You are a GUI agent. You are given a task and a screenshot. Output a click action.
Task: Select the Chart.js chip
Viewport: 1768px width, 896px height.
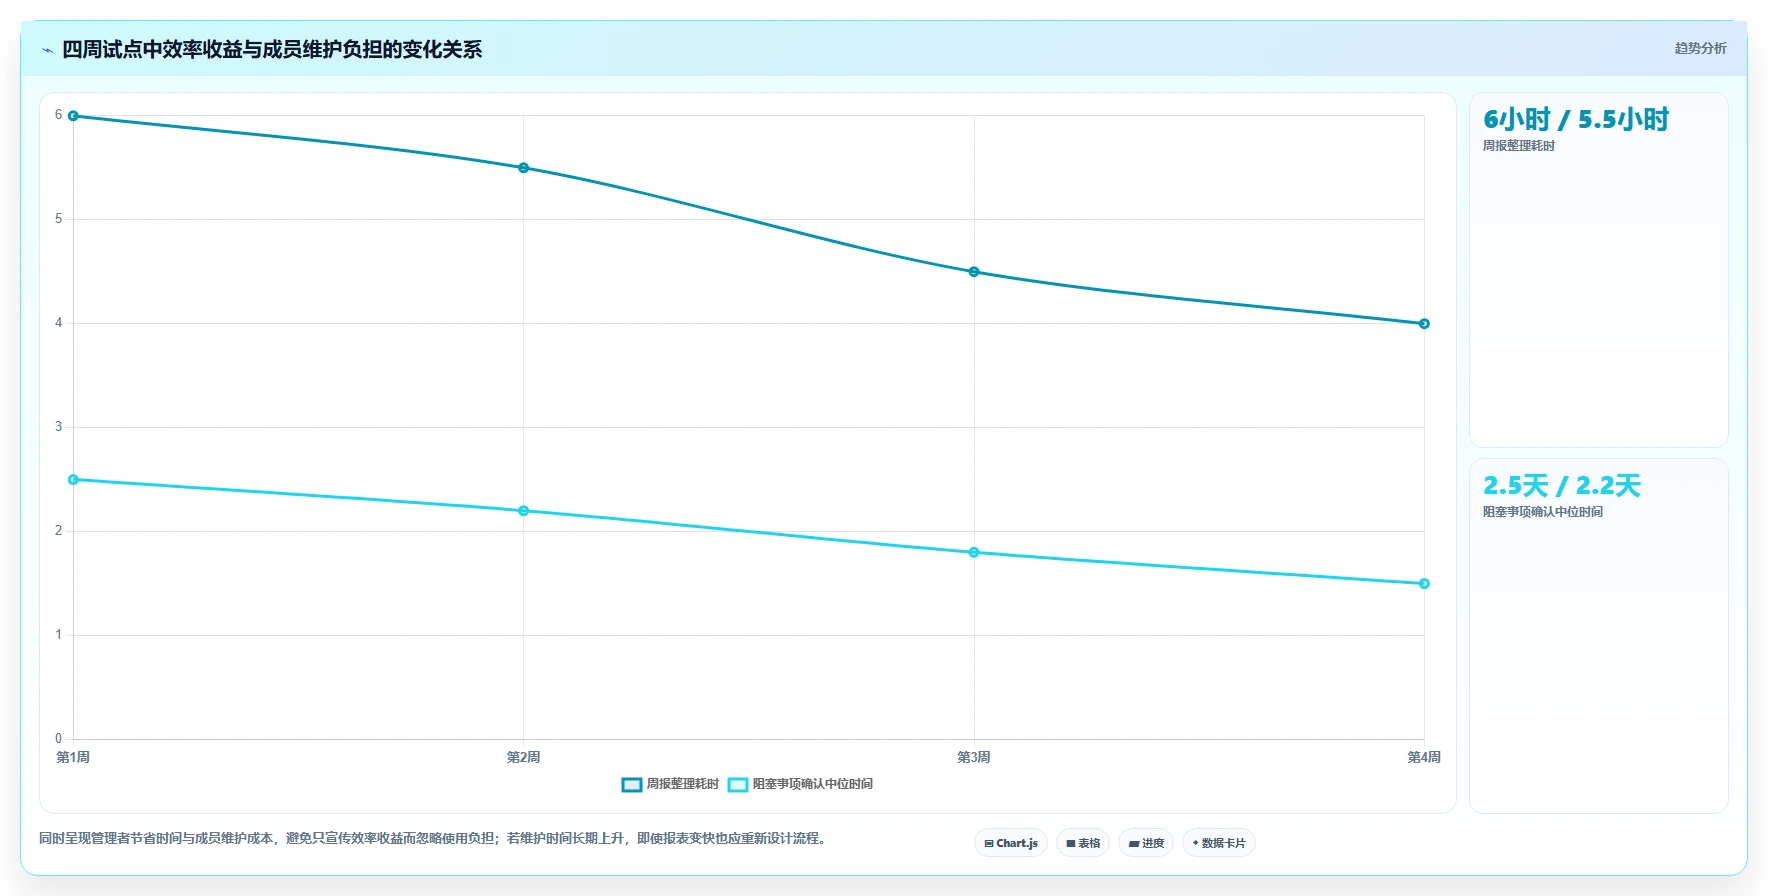(1011, 843)
